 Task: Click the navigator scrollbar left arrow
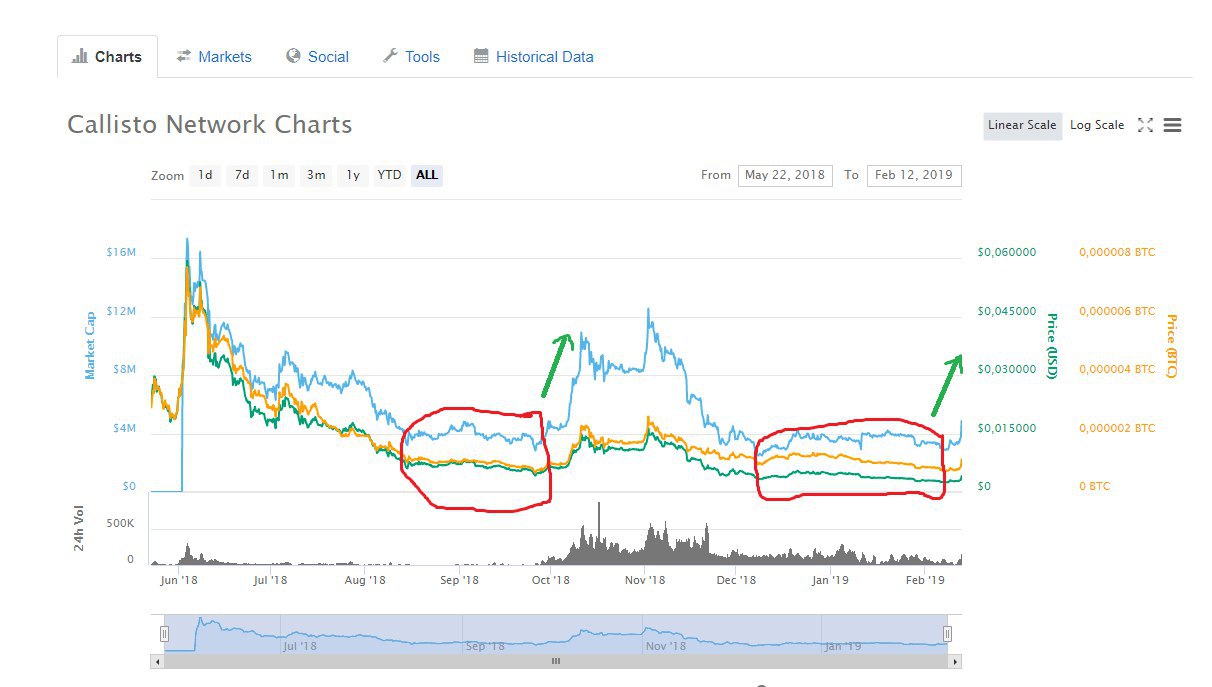point(156,661)
